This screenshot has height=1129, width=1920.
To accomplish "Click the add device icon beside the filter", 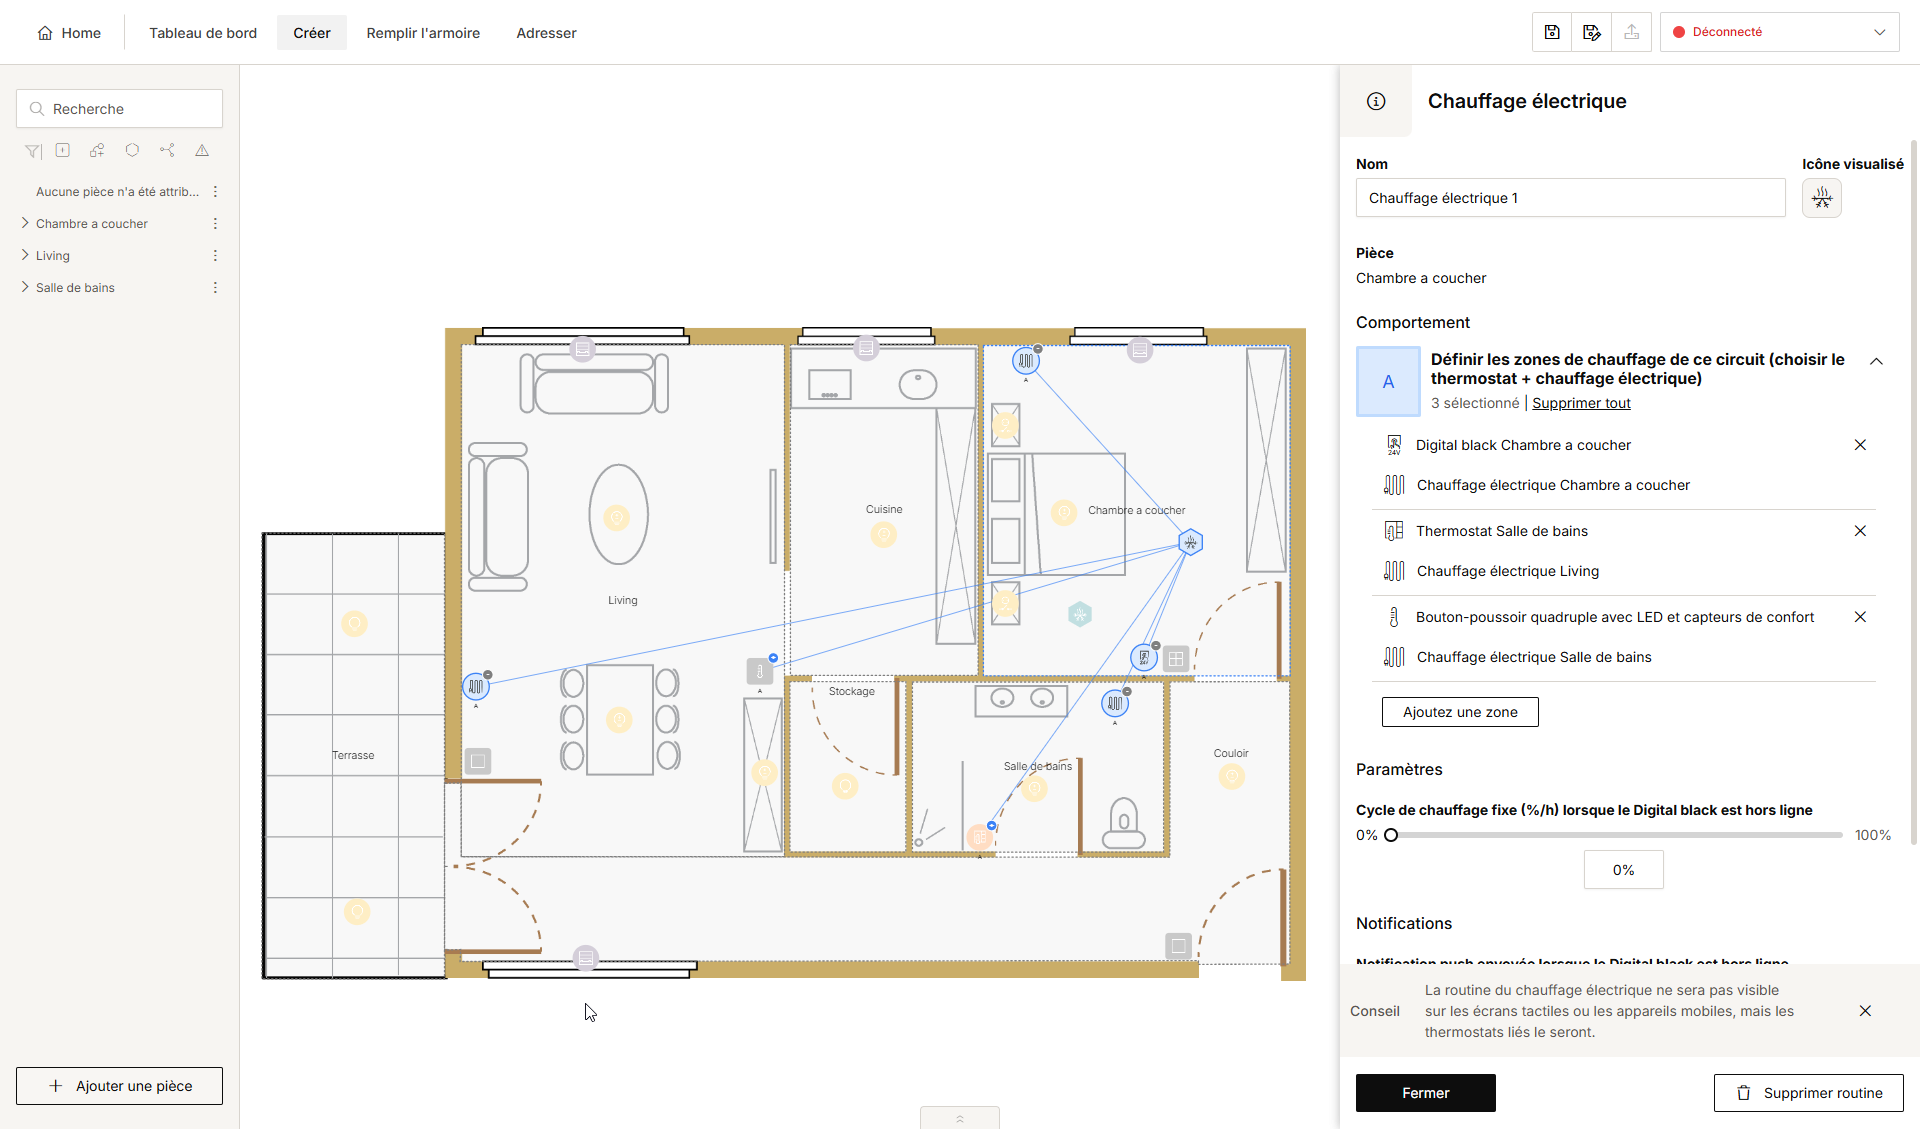I will coord(63,150).
